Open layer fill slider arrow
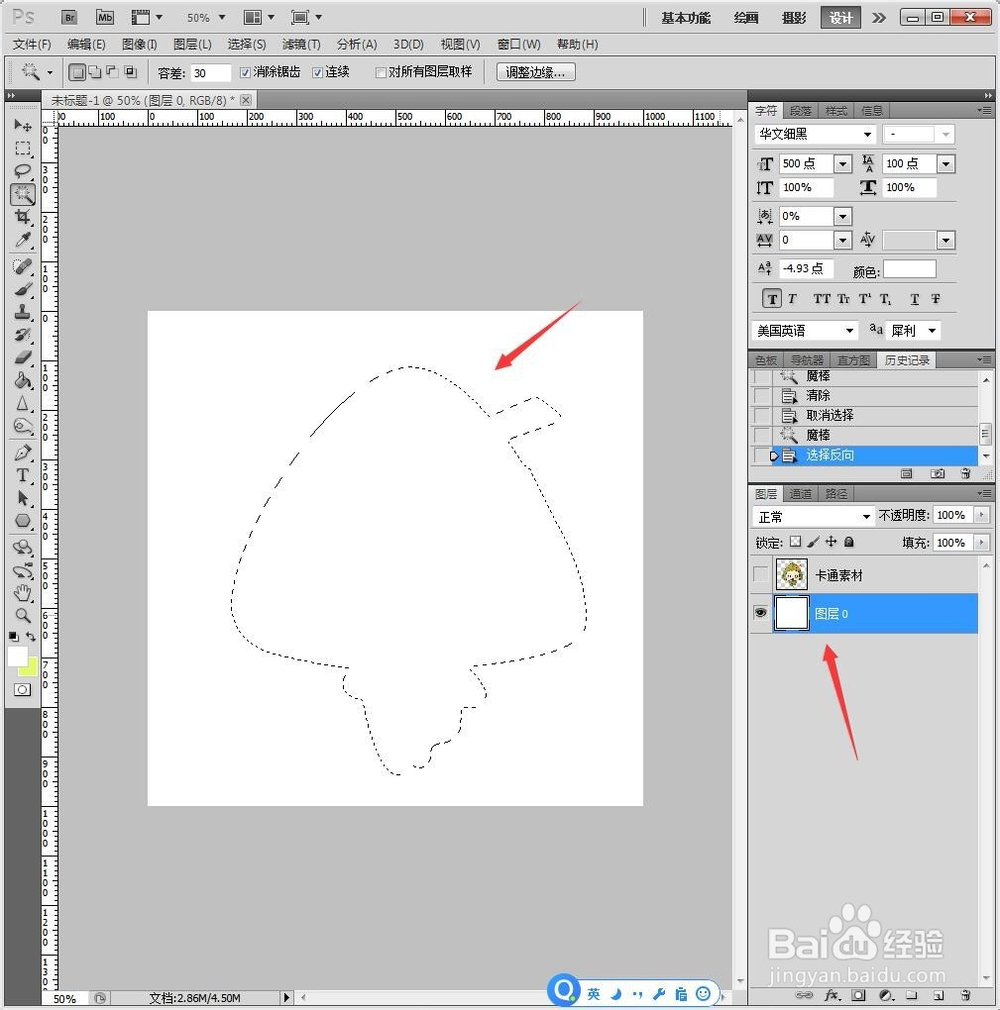 981,542
